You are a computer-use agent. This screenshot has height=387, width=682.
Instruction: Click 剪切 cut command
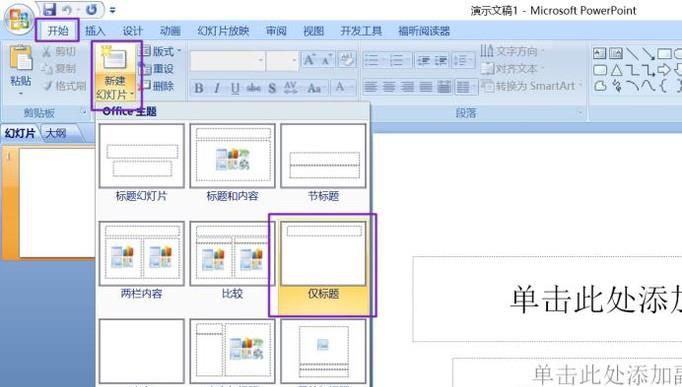click(x=60, y=52)
